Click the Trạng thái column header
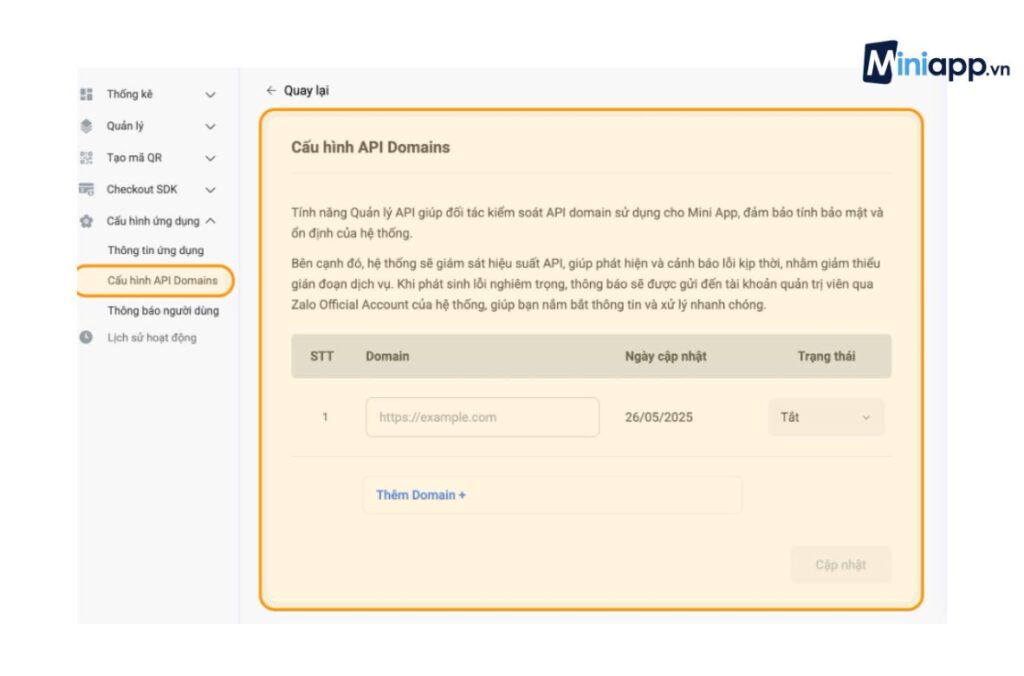 click(x=826, y=356)
